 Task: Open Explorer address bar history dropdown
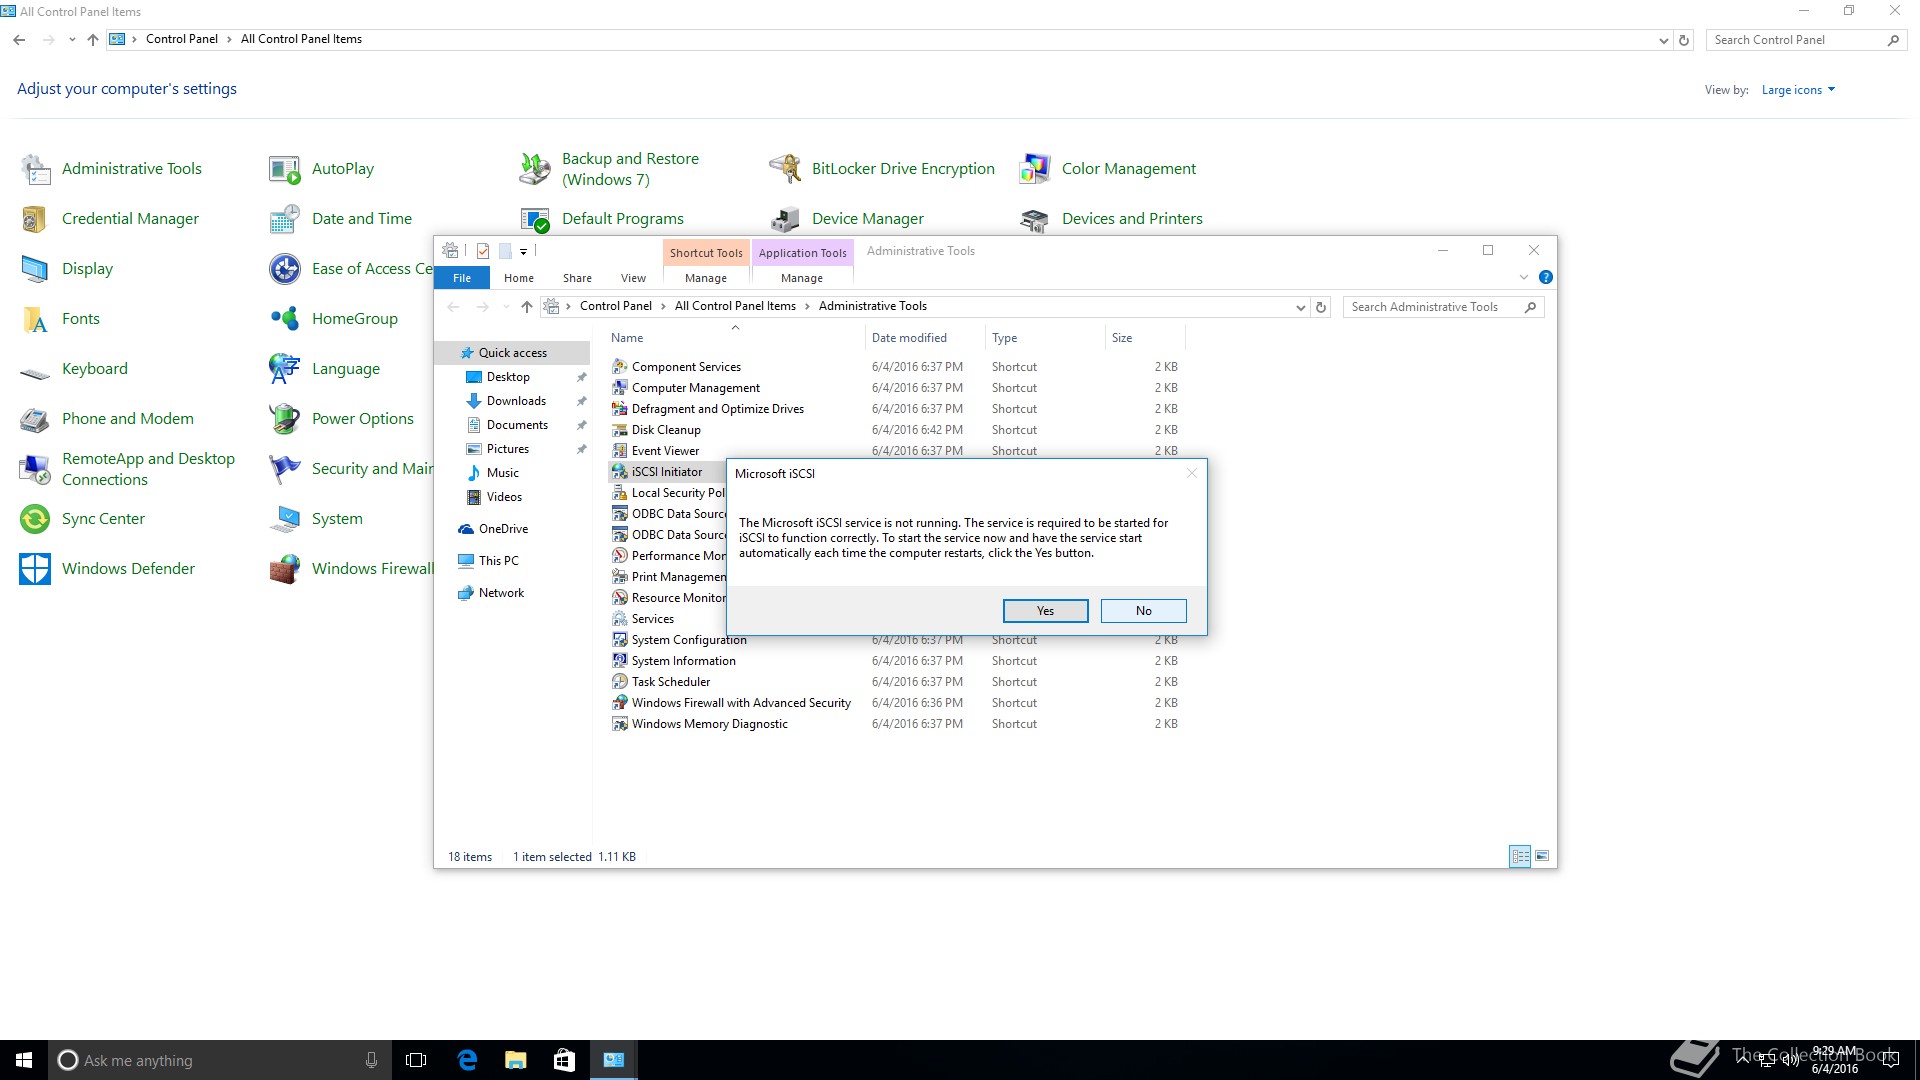point(1300,307)
